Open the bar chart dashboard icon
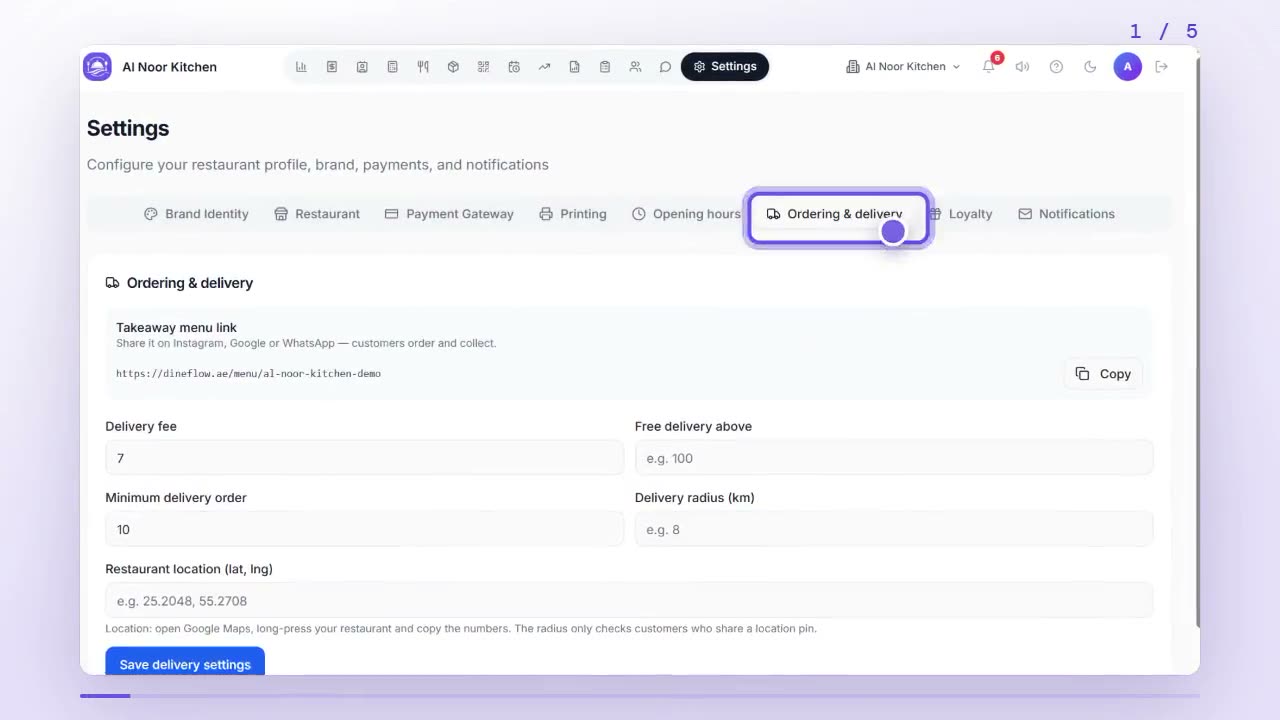The width and height of the screenshot is (1280, 720). (301, 67)
